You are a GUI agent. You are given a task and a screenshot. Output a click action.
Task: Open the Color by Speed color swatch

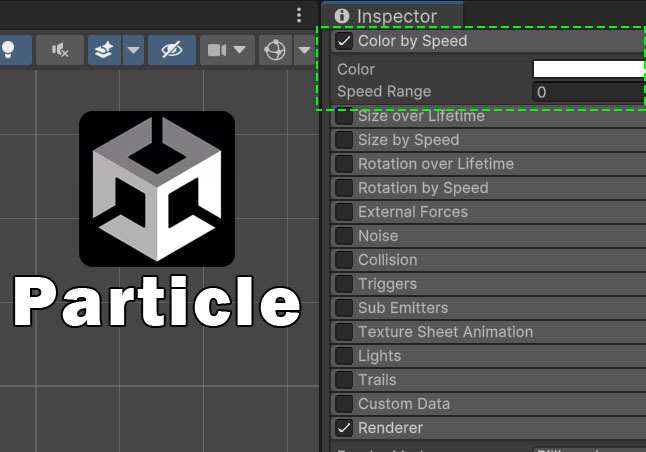tap(588, 69)
